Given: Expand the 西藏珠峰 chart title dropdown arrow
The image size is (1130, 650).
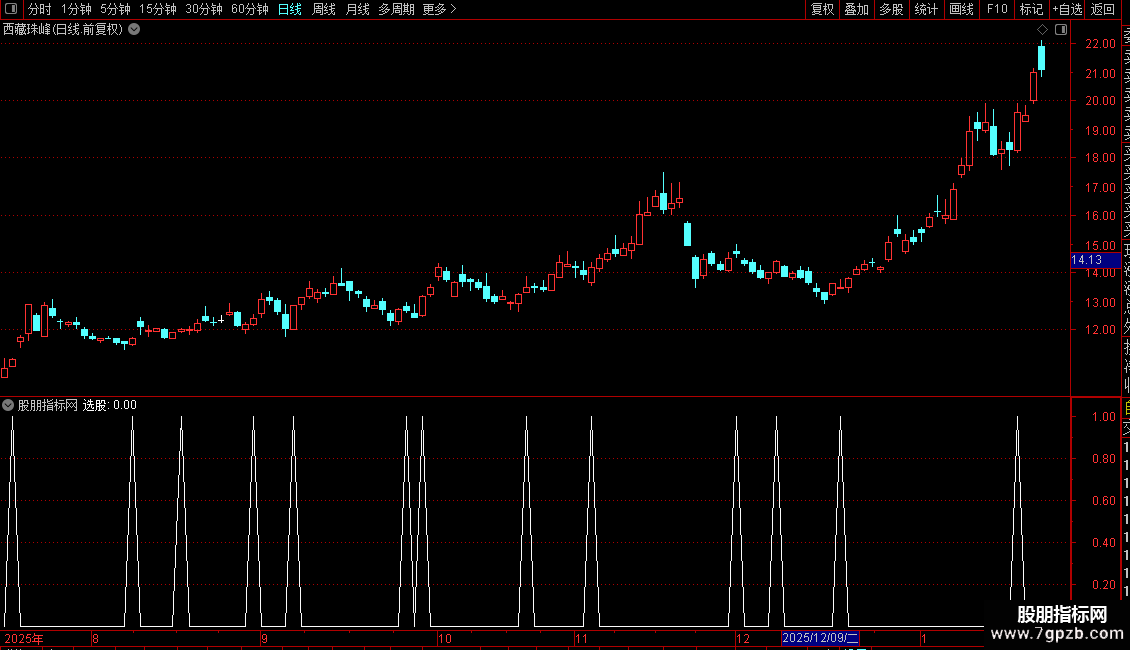Looking at the screenshot, I should point(134,30).
